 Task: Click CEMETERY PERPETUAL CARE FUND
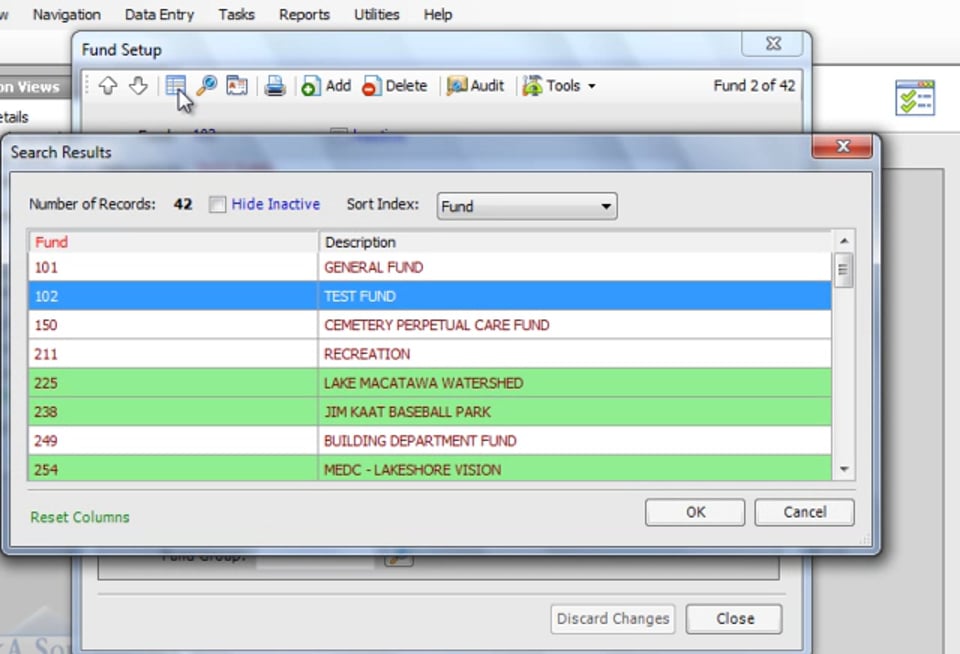[575, 325]
